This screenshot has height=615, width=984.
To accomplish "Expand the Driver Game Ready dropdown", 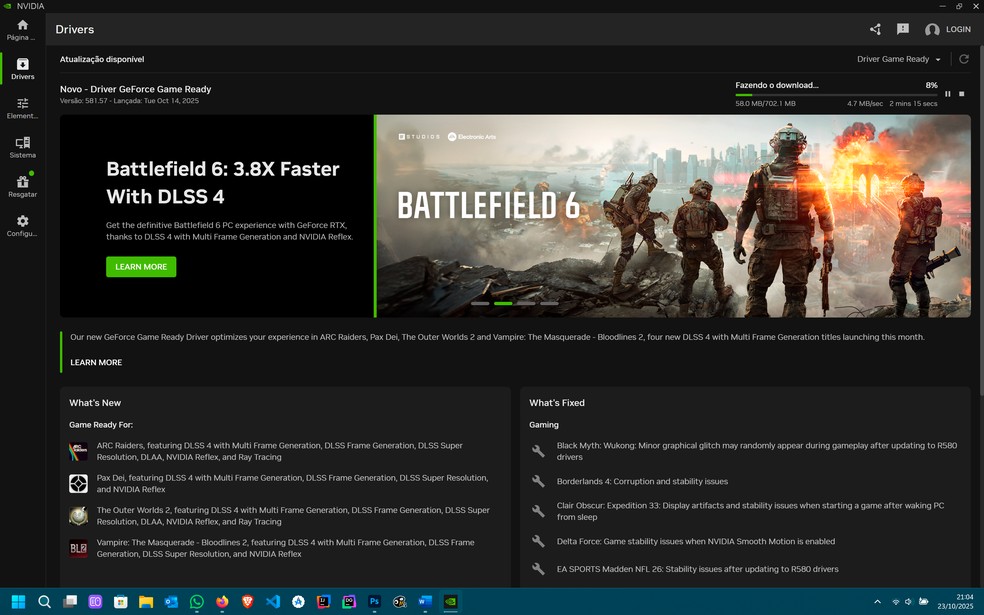I will pos(898,59).
